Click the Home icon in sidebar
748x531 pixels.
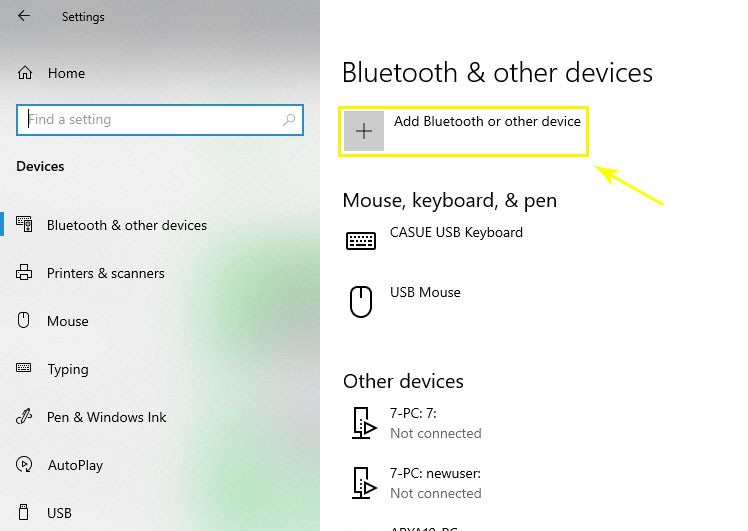[25, 73]
